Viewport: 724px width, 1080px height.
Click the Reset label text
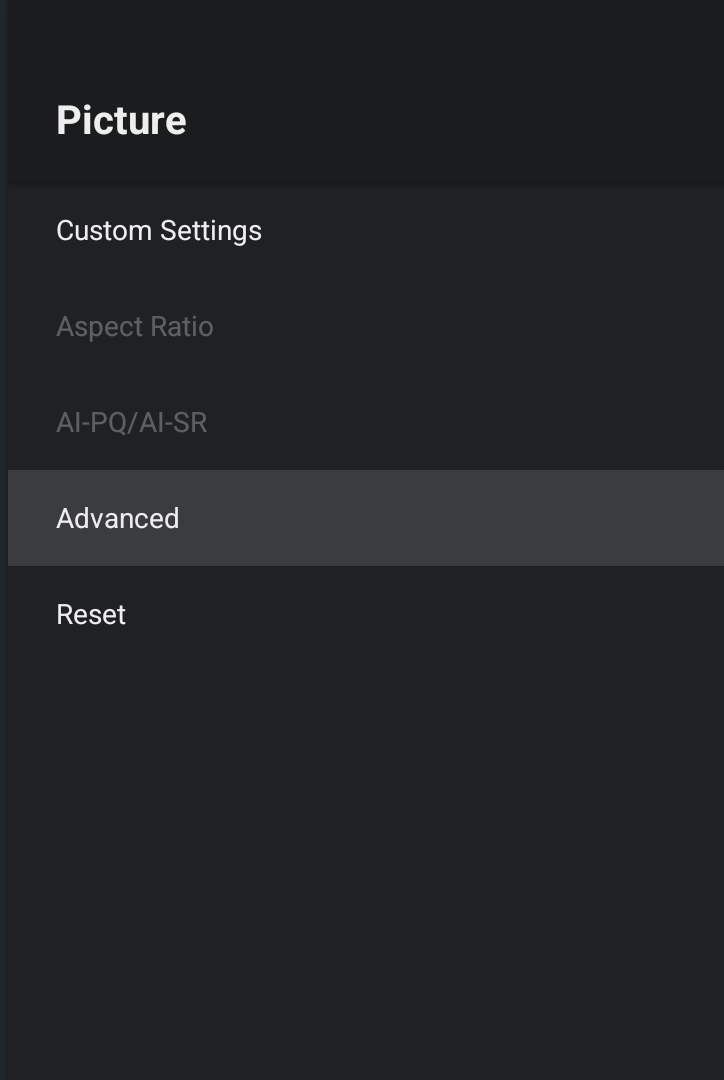click(x=91, y=614)
